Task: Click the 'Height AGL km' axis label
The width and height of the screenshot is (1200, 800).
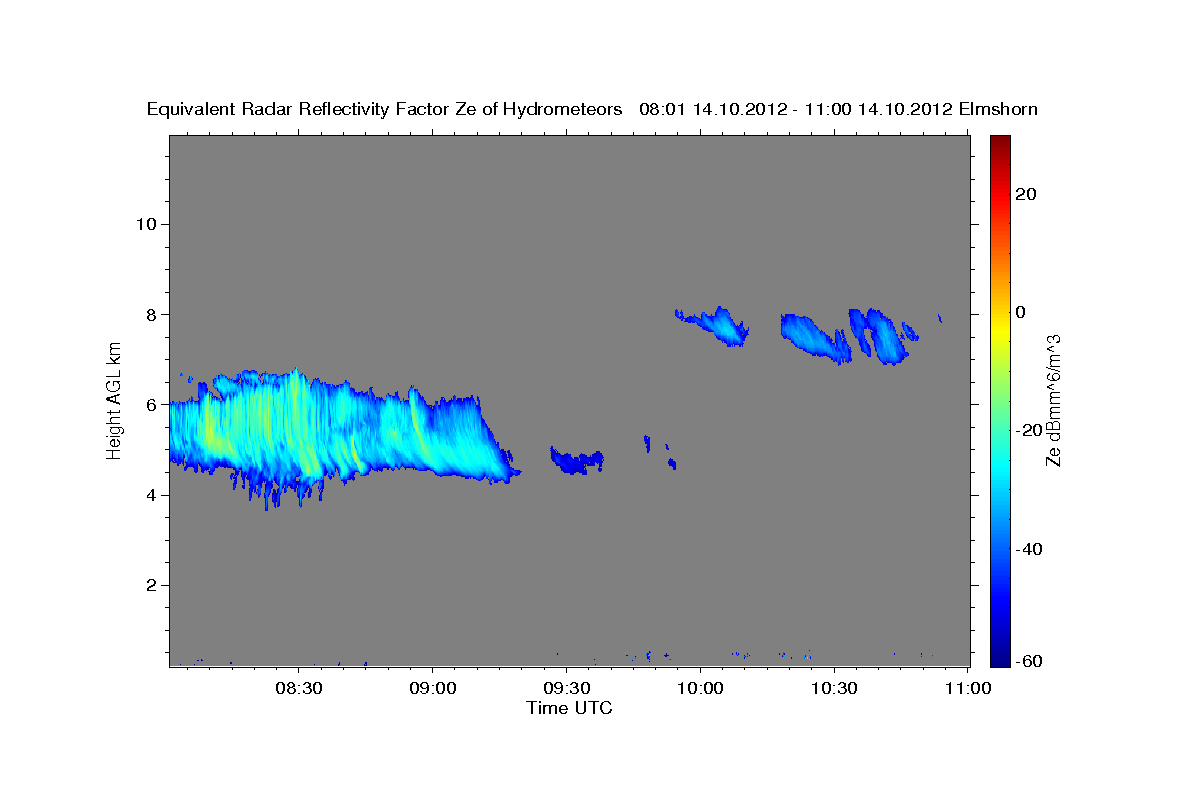Action: point(115,400)
